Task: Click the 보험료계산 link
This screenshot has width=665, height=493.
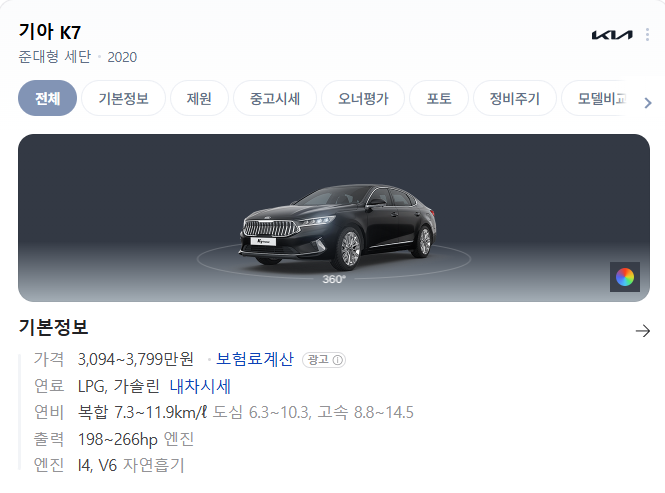Action: click(x=255, y=359)
